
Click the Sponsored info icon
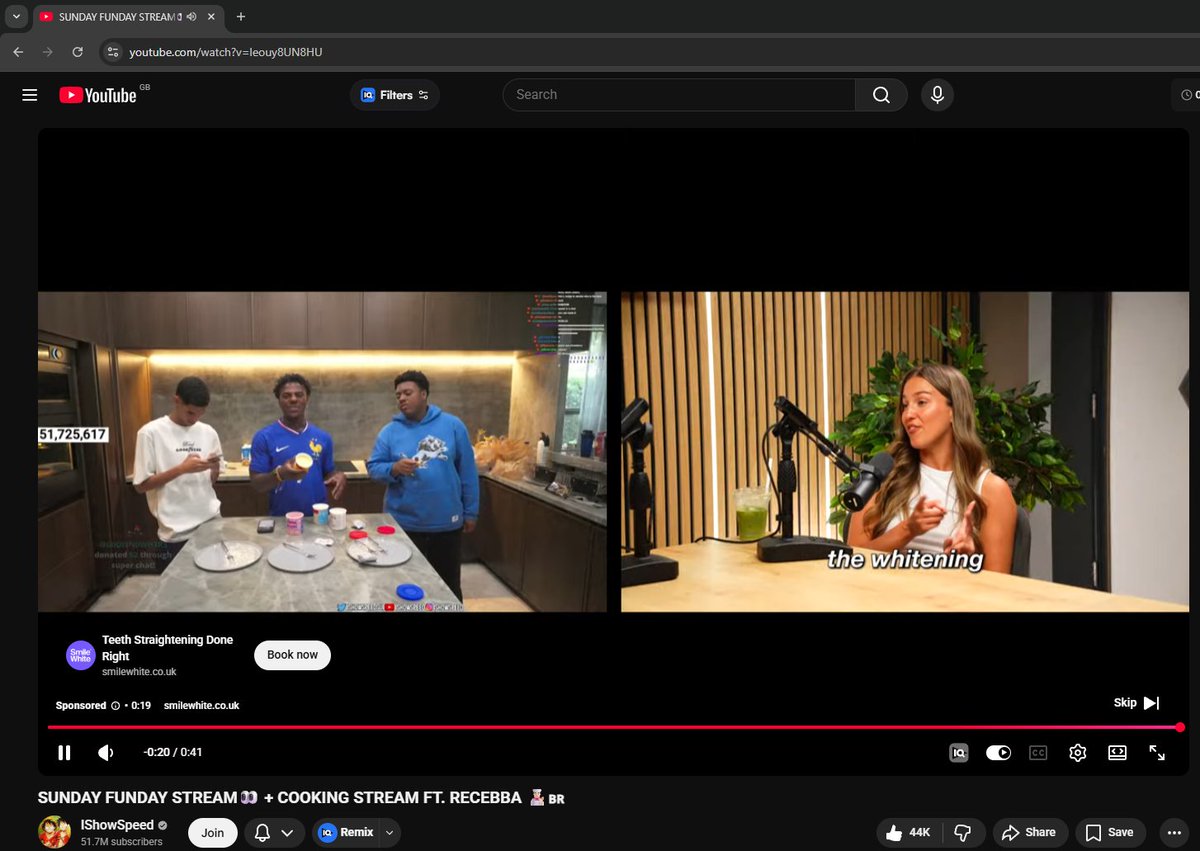(x=116, y=705)
